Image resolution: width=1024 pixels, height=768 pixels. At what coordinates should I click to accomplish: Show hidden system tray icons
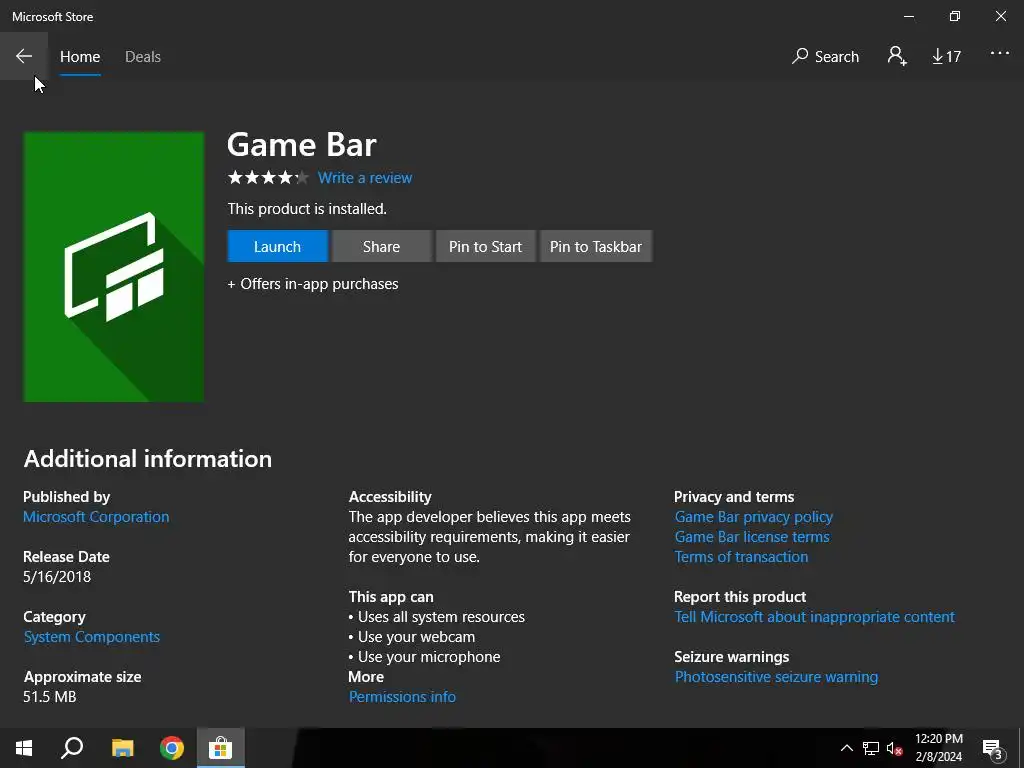coord(846,748)
